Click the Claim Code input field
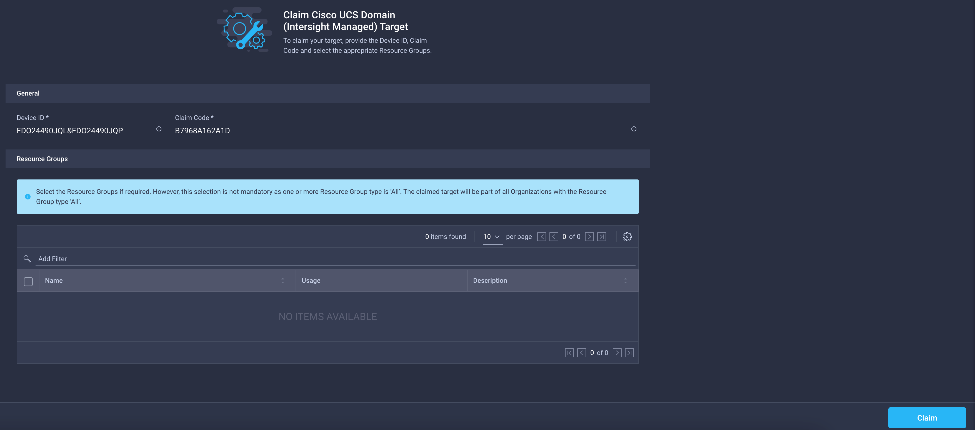The height and width of the screenshot is (430, 975). click(x=401, y=130)
